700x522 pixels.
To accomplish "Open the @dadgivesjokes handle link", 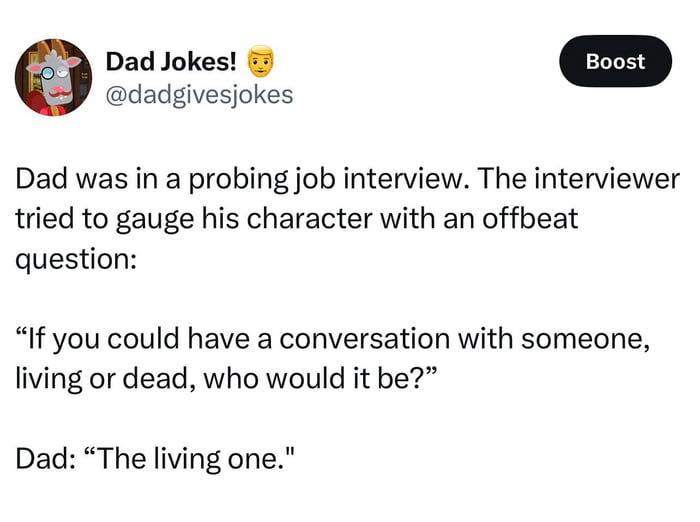I will [199, 95].
